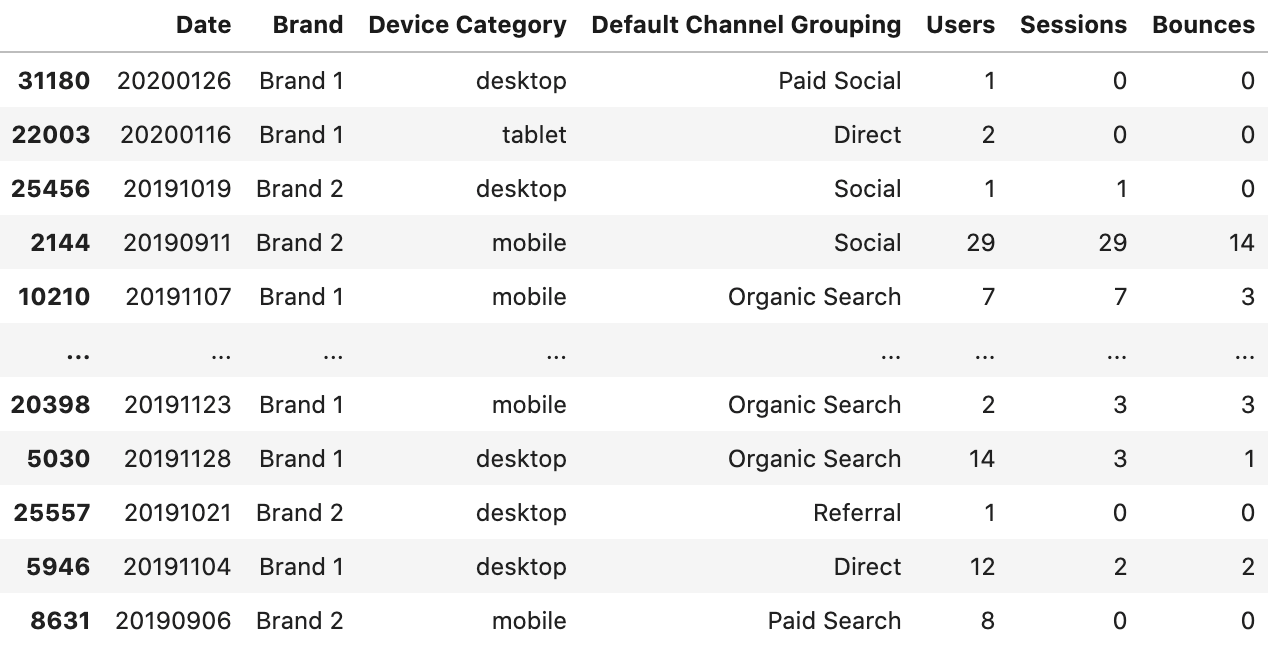
Task: Click the Bounces value 14 in row 2144
Action: click(1241, 243)
